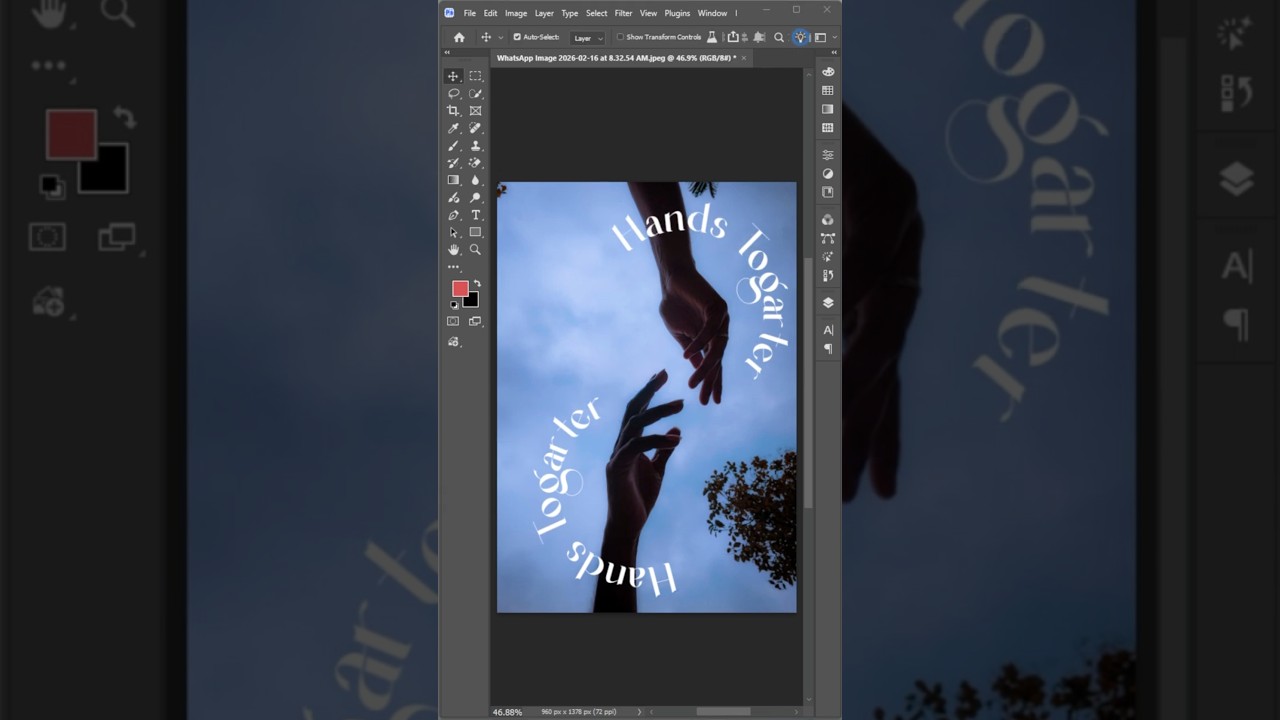Open the Libraries panel icon
This screenshot has width=1280, height=720.
pos(828,192)
